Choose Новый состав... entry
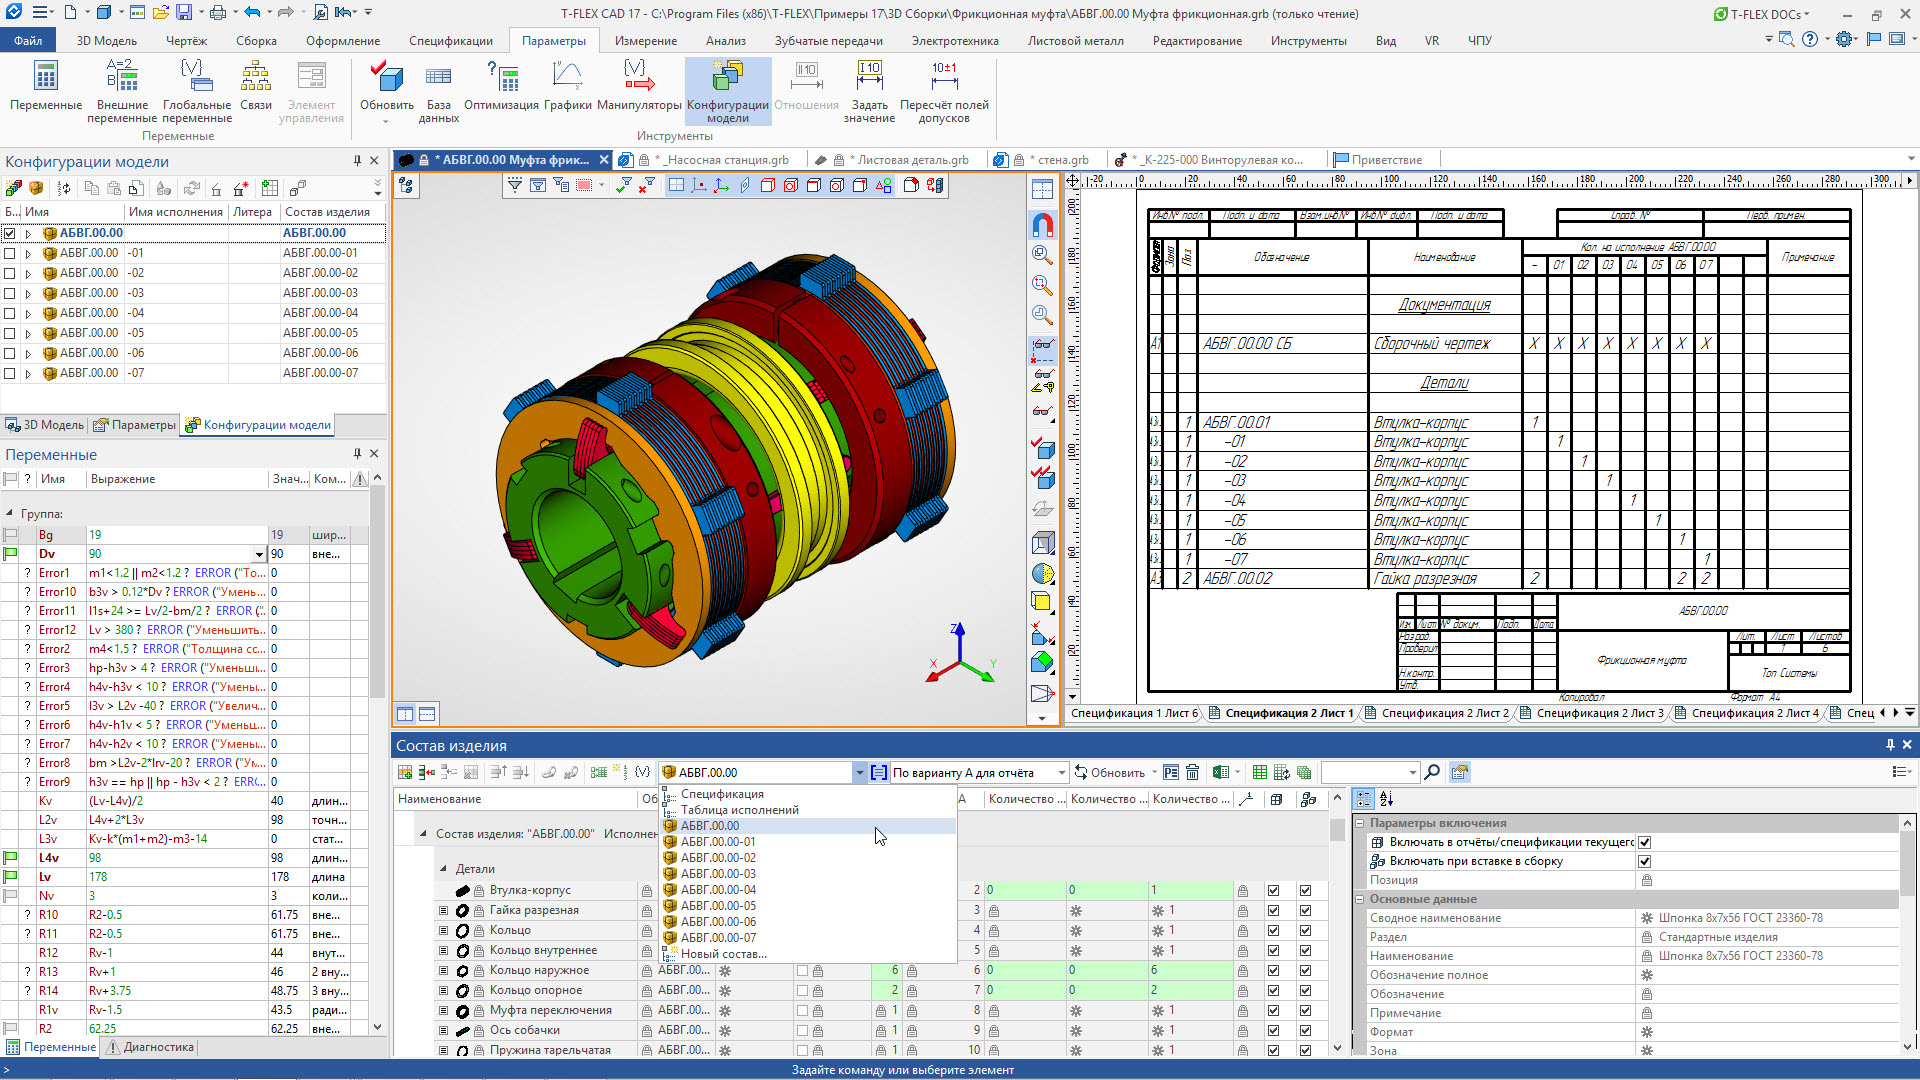Viewport: 1920px width, 1080px height. pos(723,954)
